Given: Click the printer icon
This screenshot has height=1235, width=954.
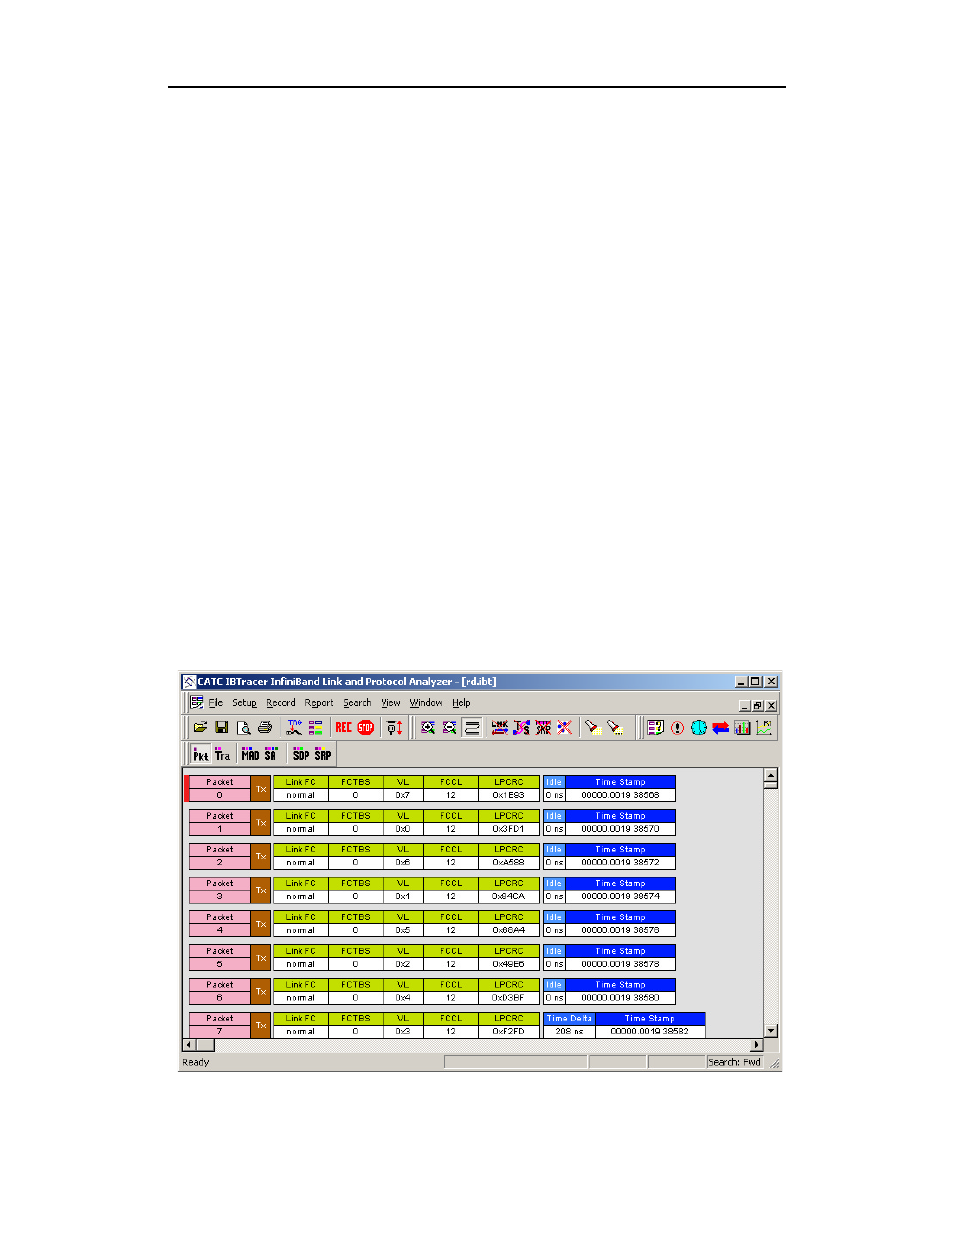Looking at the screenshot, I should (x=265, y=728).
